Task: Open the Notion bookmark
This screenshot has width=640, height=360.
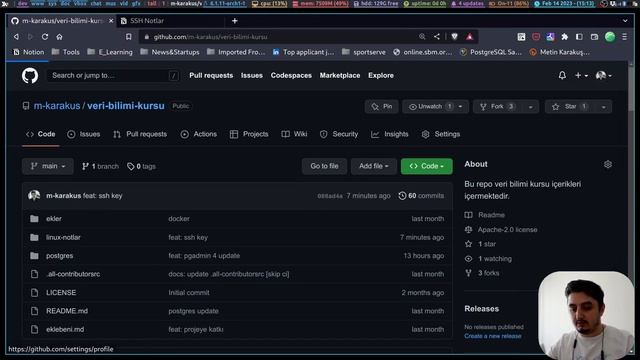Action: (x=29, y=52)
